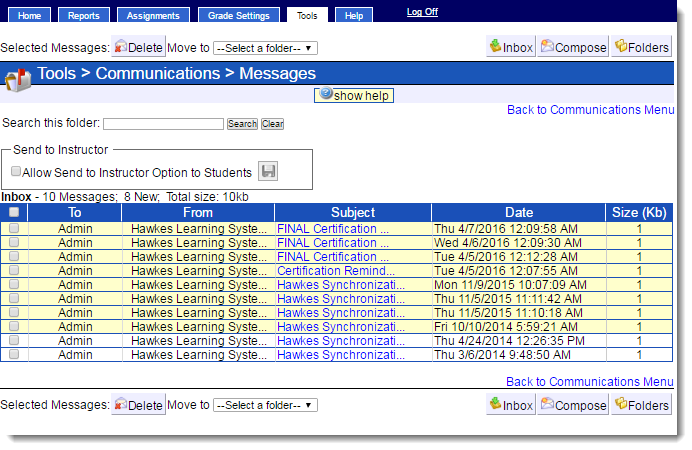Open the top Folders button
This screenshot has width=692, height=450.
642,47
